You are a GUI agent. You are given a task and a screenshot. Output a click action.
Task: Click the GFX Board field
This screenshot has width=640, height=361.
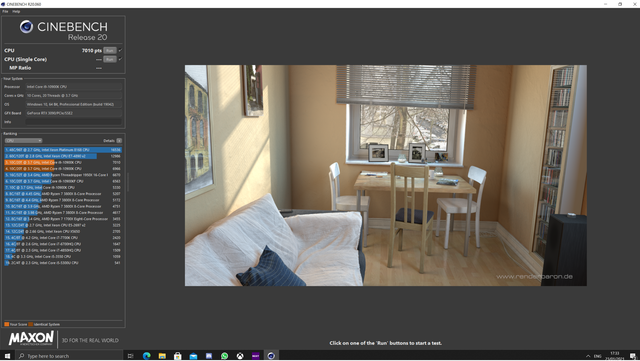pyautogui.click(x=73, y=113)
